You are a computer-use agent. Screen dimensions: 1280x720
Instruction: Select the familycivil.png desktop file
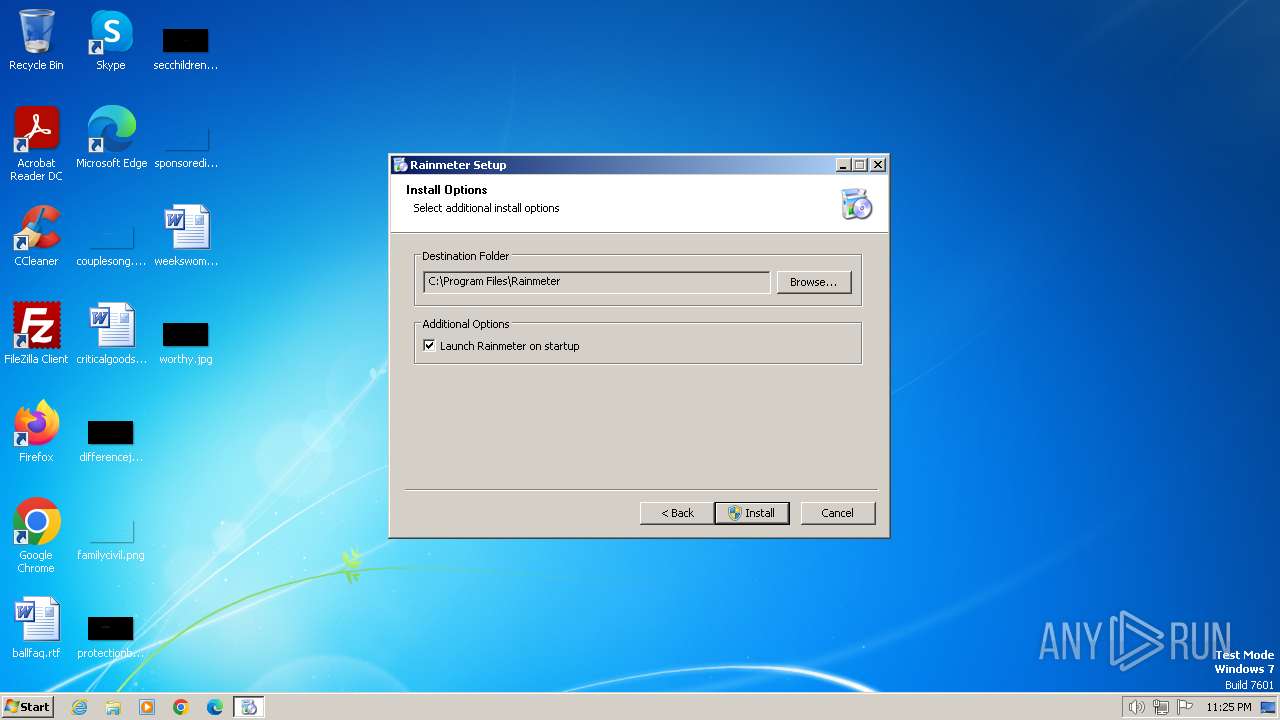(x=110, y=538)
